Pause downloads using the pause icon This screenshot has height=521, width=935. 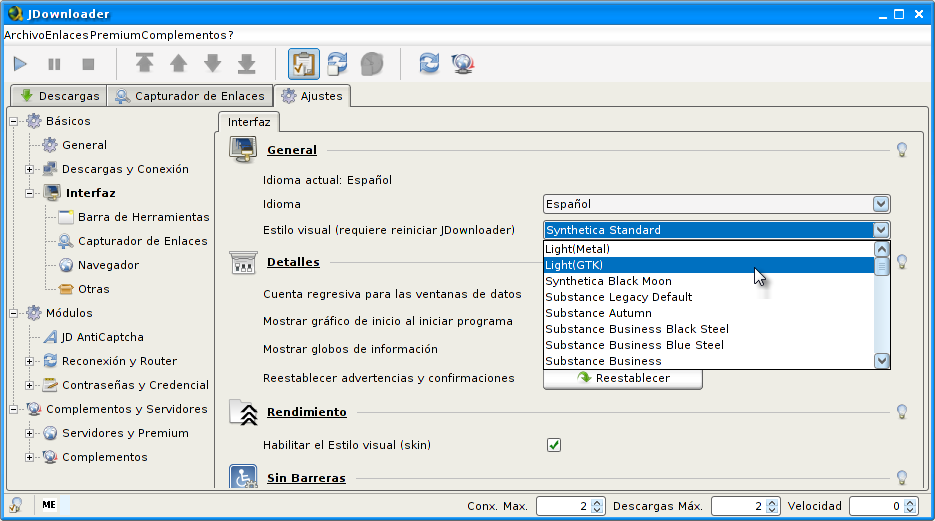pyautogui.click(x=54, y=64)
